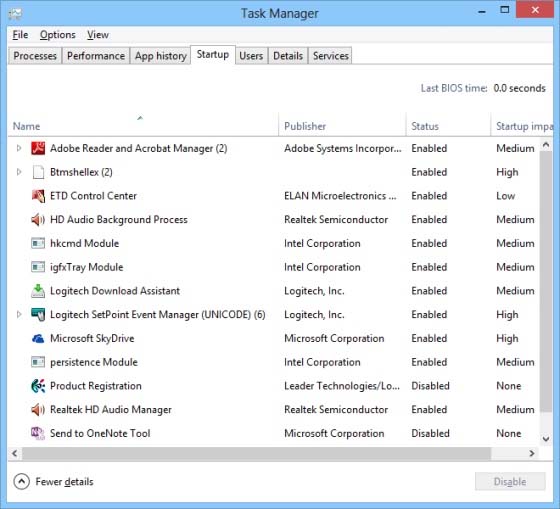
Task: Open the File menu
Action: coord(20,35)
